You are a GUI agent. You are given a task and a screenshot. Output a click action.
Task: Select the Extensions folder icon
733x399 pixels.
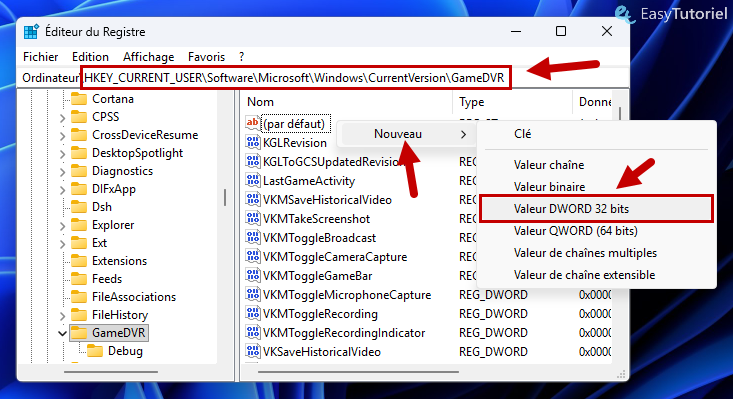[x=79, y=261]
